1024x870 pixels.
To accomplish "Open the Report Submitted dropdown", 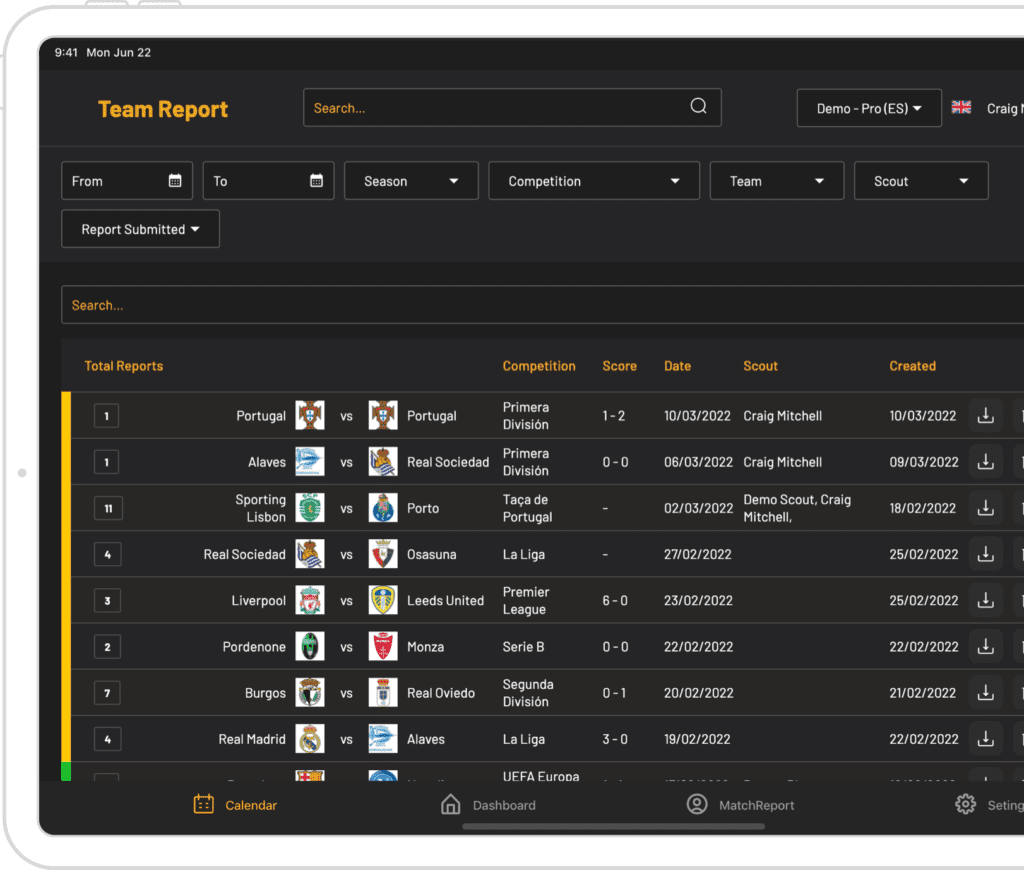I will click(x=140, y=229).
